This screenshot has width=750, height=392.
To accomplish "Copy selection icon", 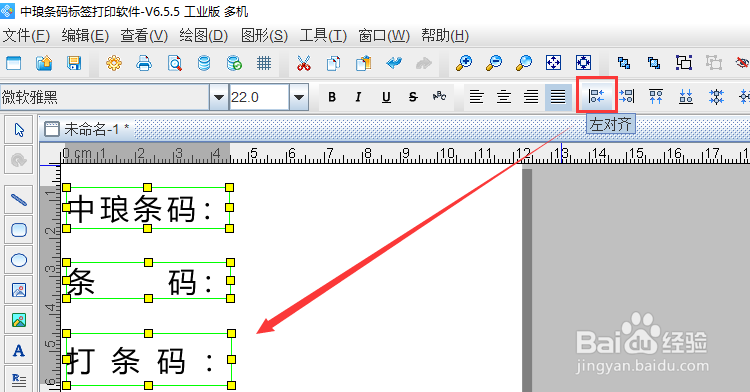I will pyautogui.click(x=333, y=63).
